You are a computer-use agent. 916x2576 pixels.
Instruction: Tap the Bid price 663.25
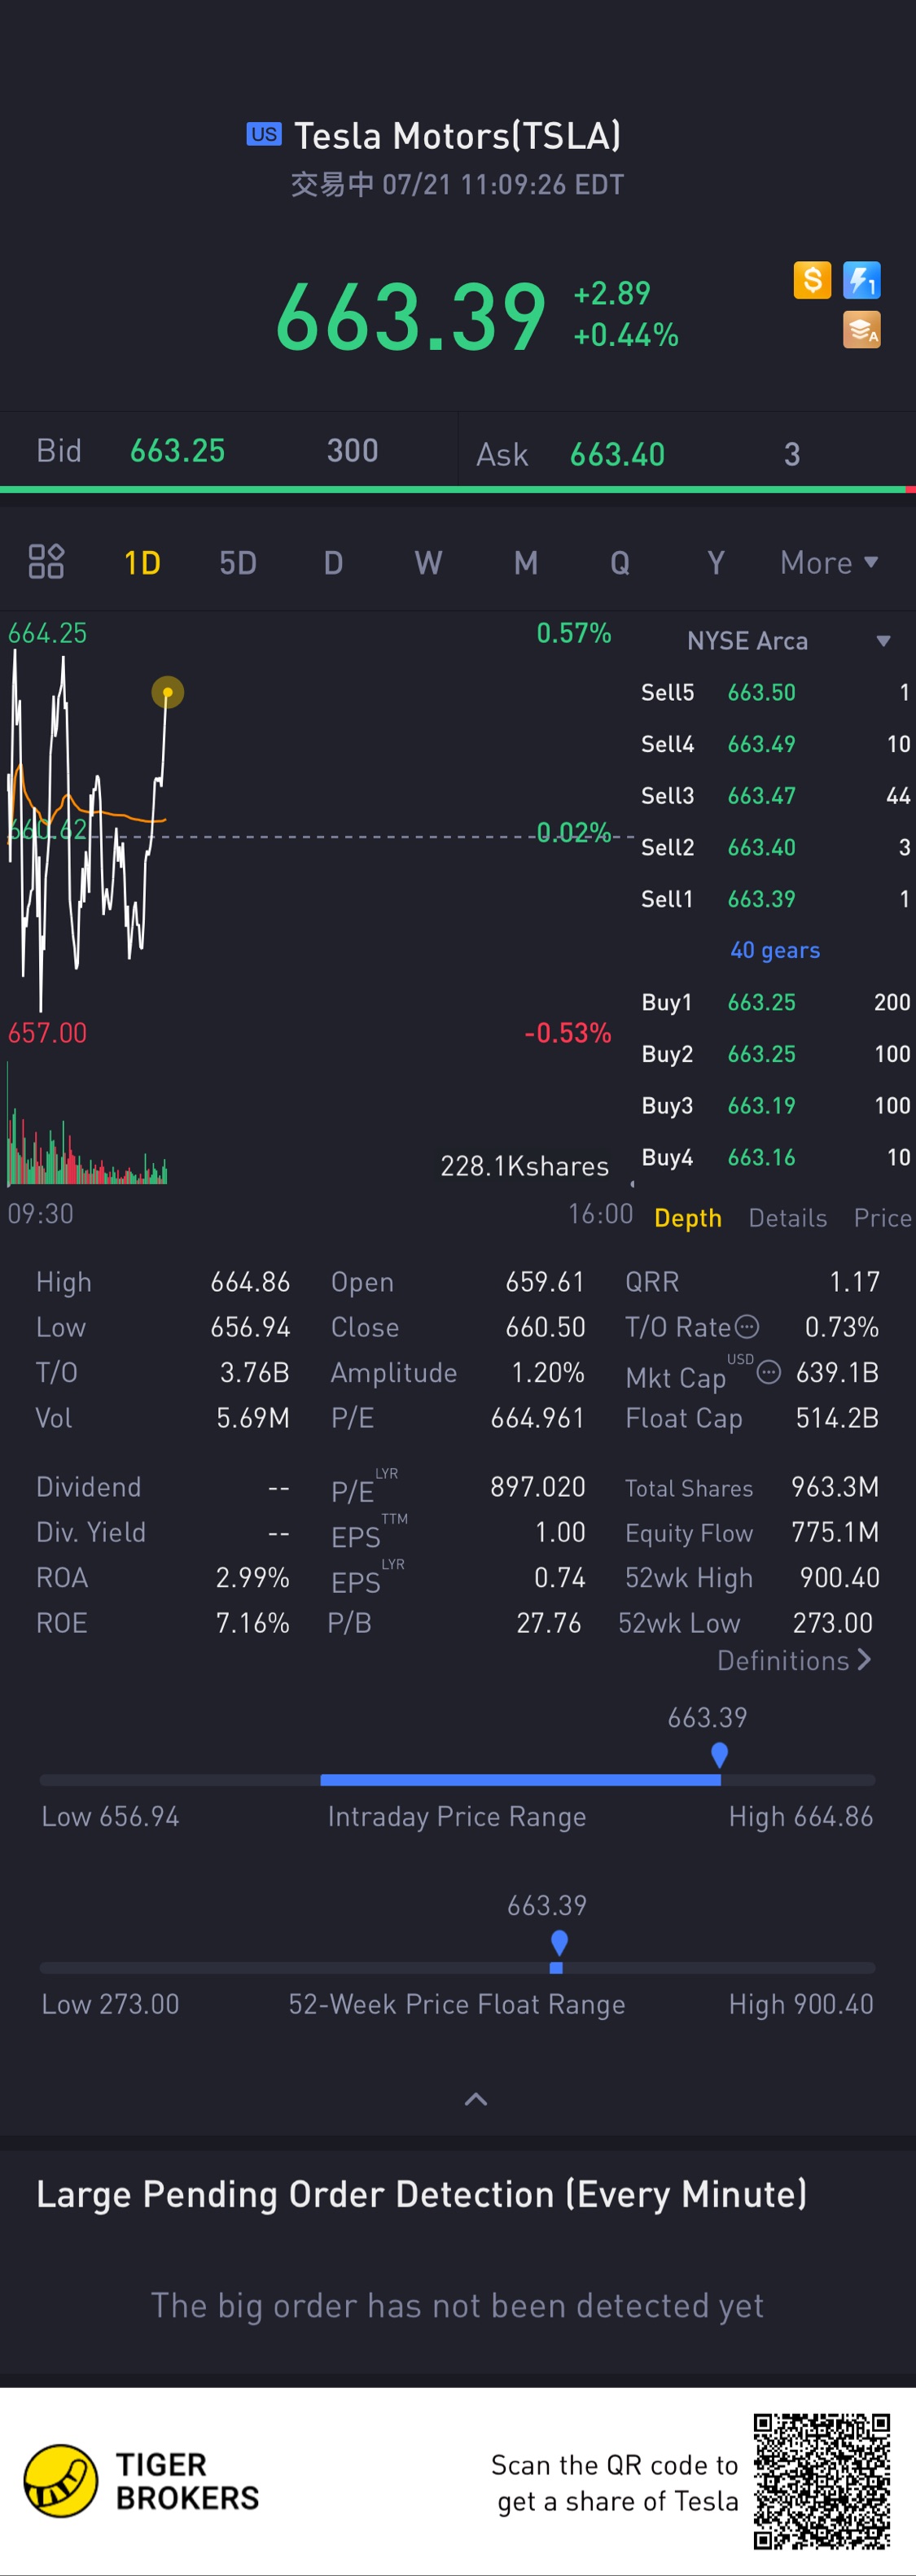177,451
